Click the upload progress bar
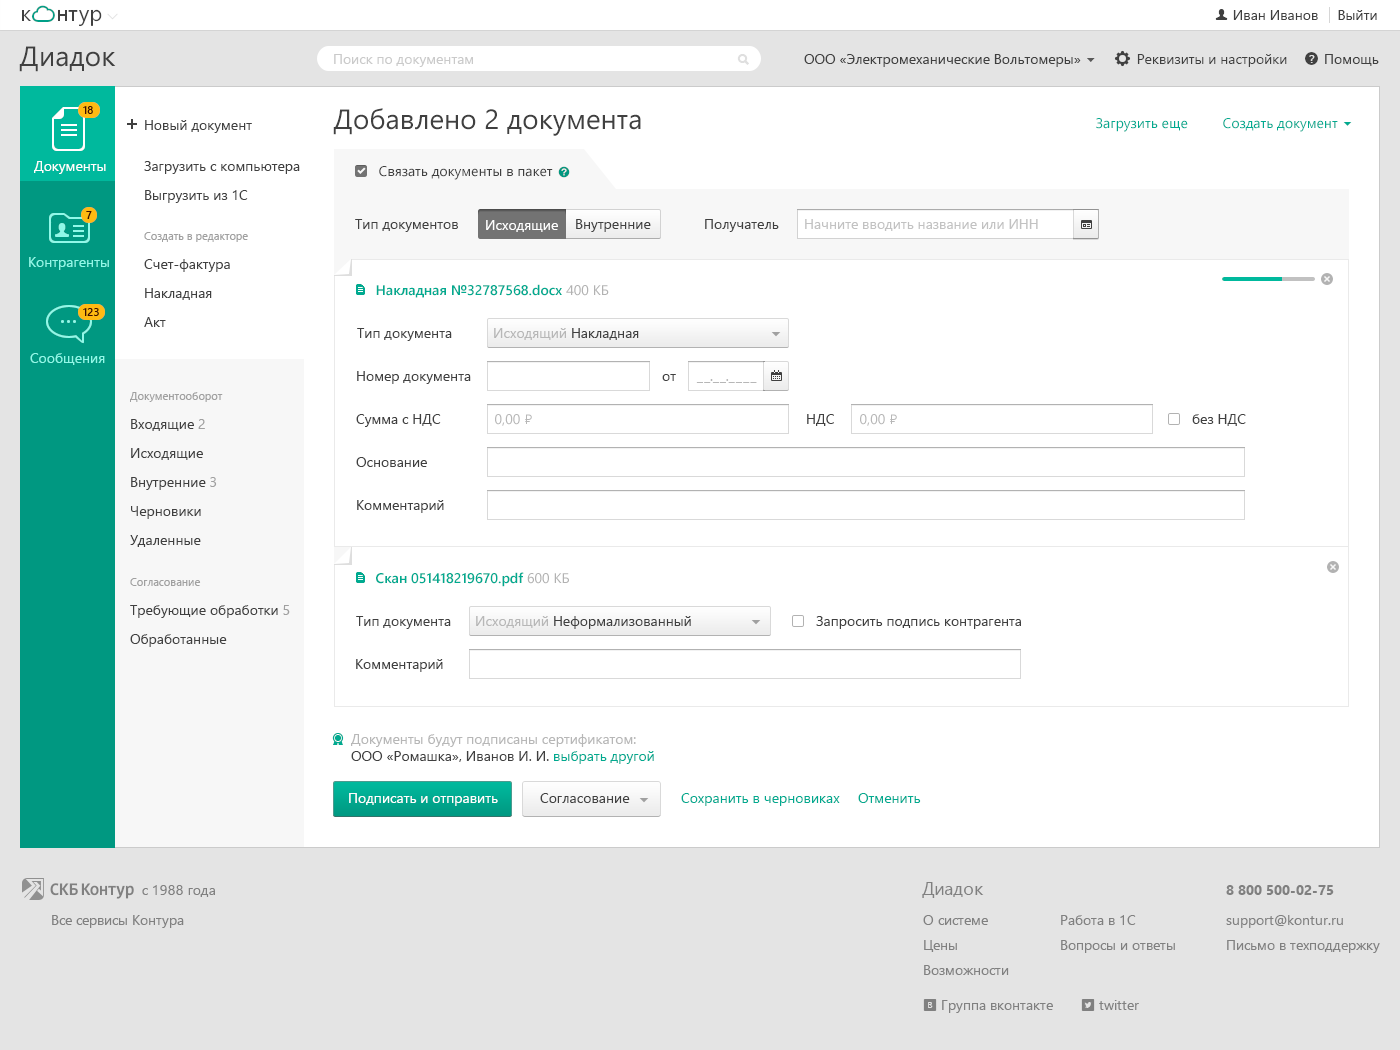This screenshot has height=1050, width=1400. 1267,279
